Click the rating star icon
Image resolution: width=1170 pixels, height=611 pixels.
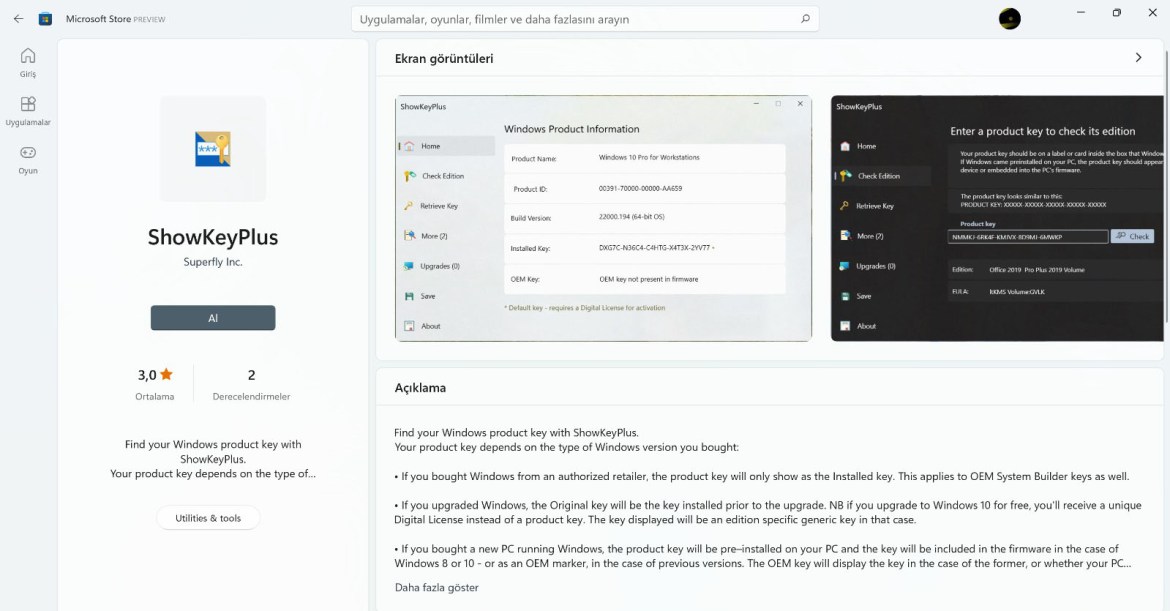tap(166, 375)
